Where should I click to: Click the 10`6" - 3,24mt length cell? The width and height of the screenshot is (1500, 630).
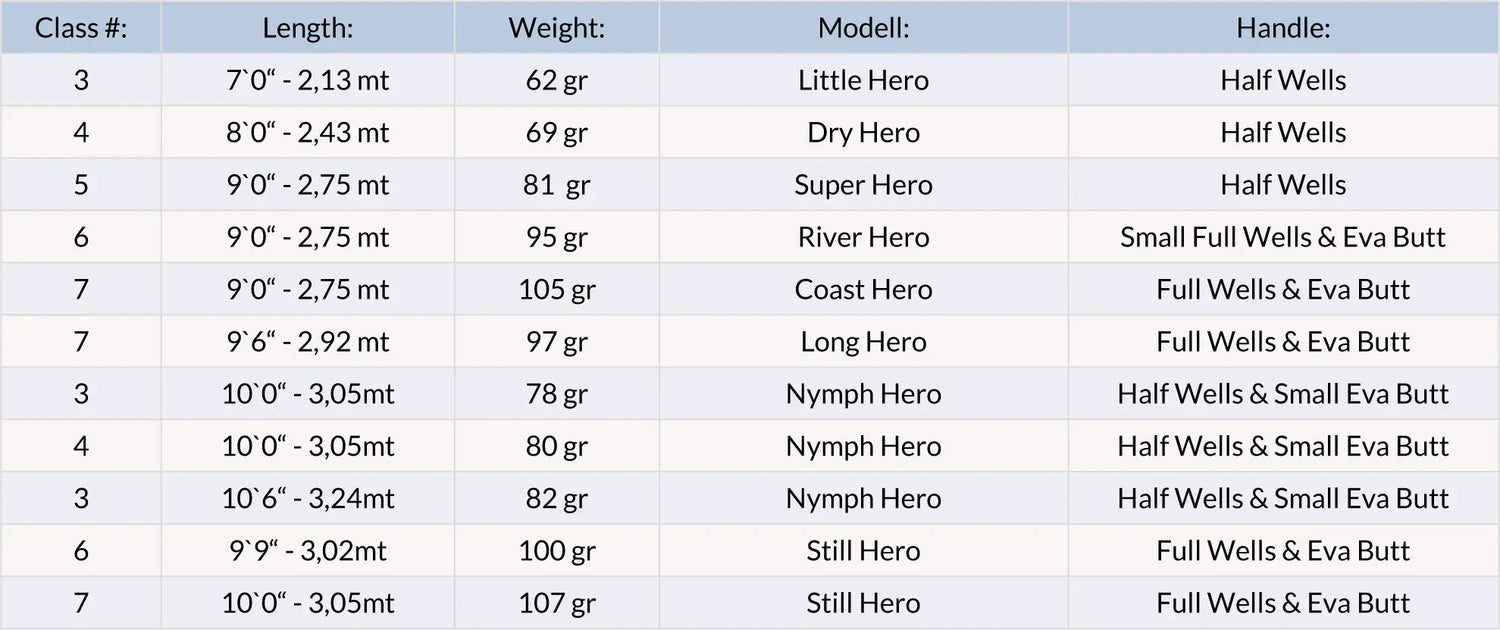[x=308, y=498]
